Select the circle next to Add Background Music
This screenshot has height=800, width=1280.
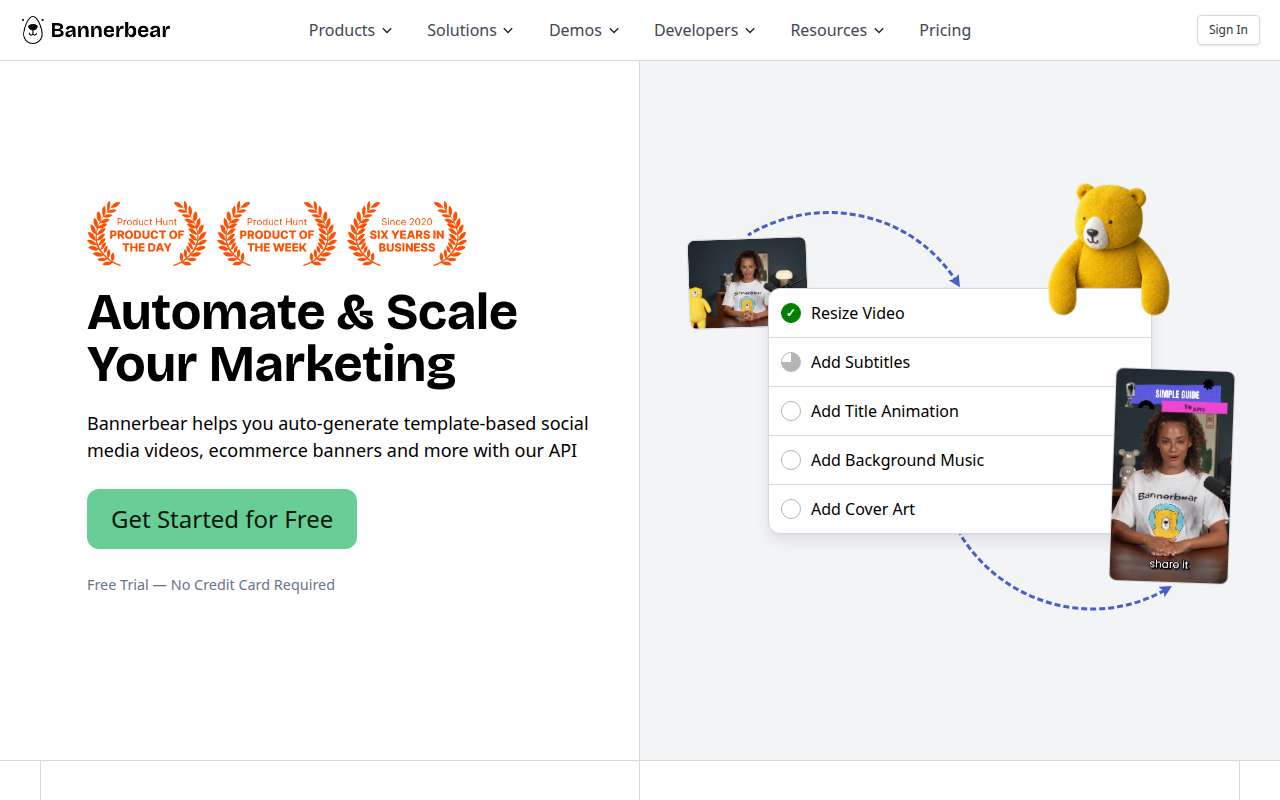coord(791,460)
